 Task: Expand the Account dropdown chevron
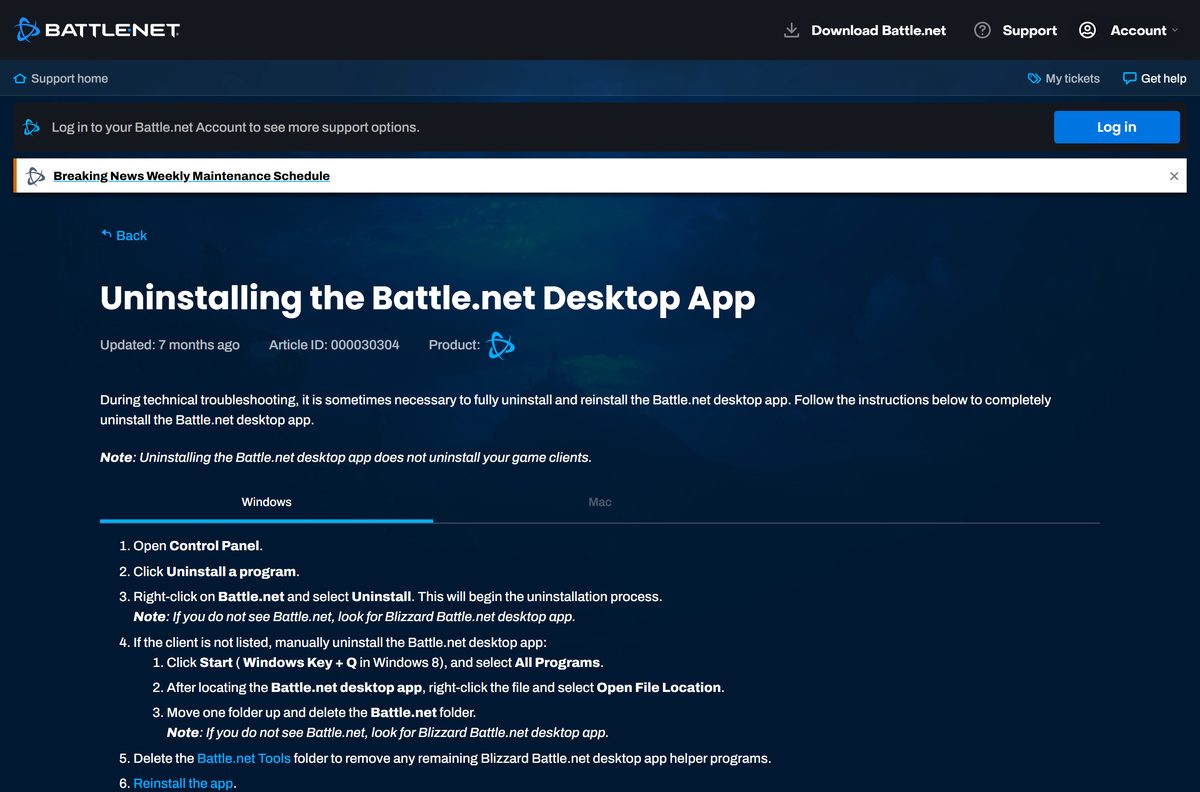(x=1173, y=30)
